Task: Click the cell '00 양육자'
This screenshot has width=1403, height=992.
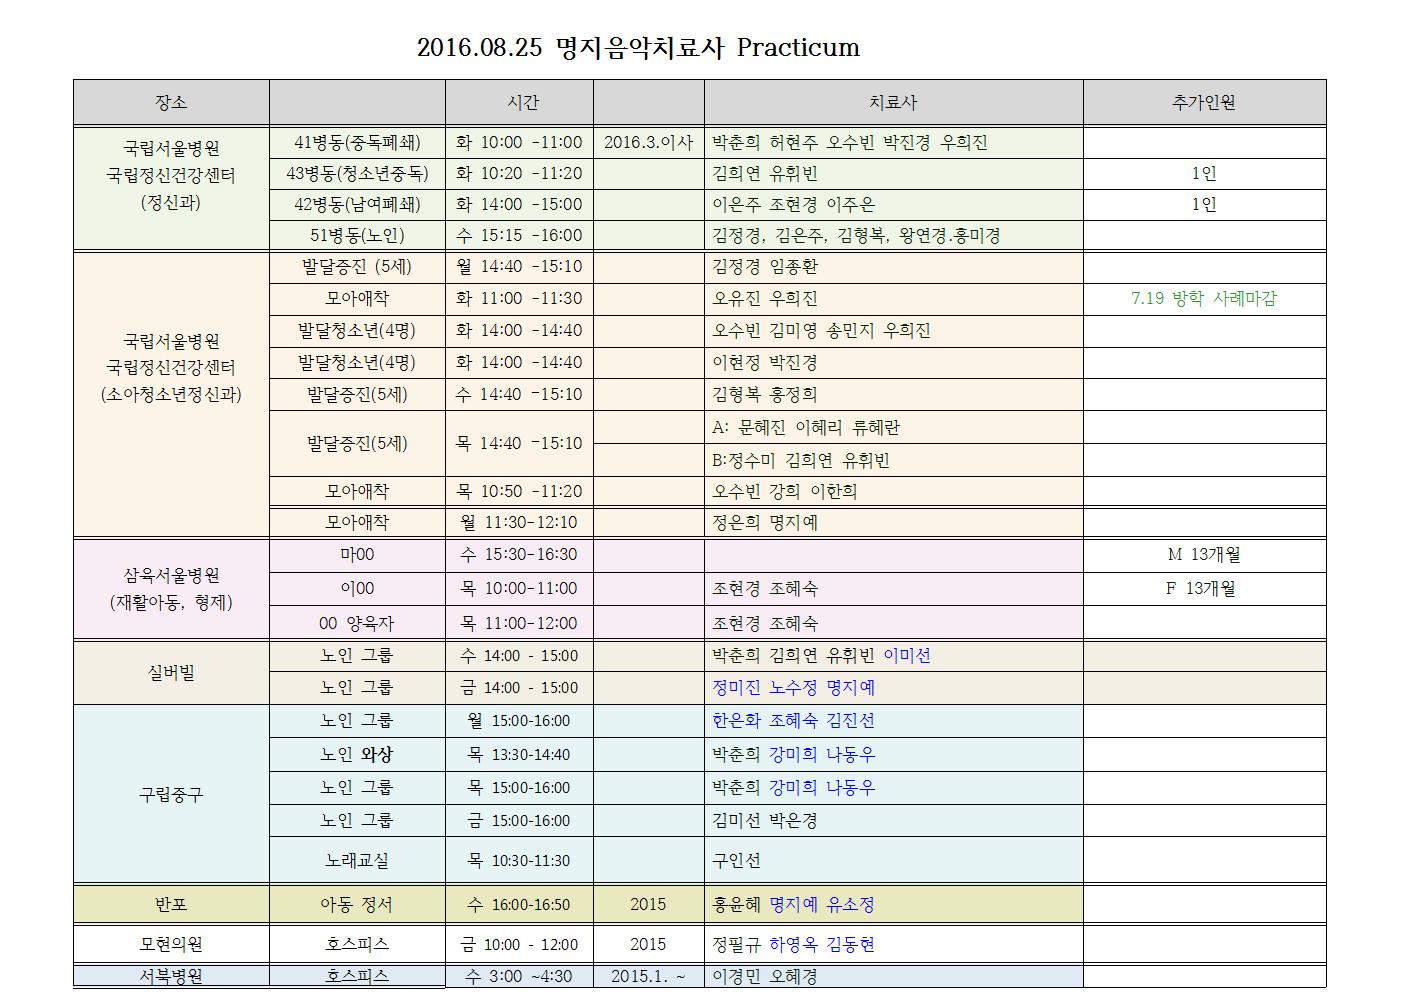Action: (x=357, y=623)
